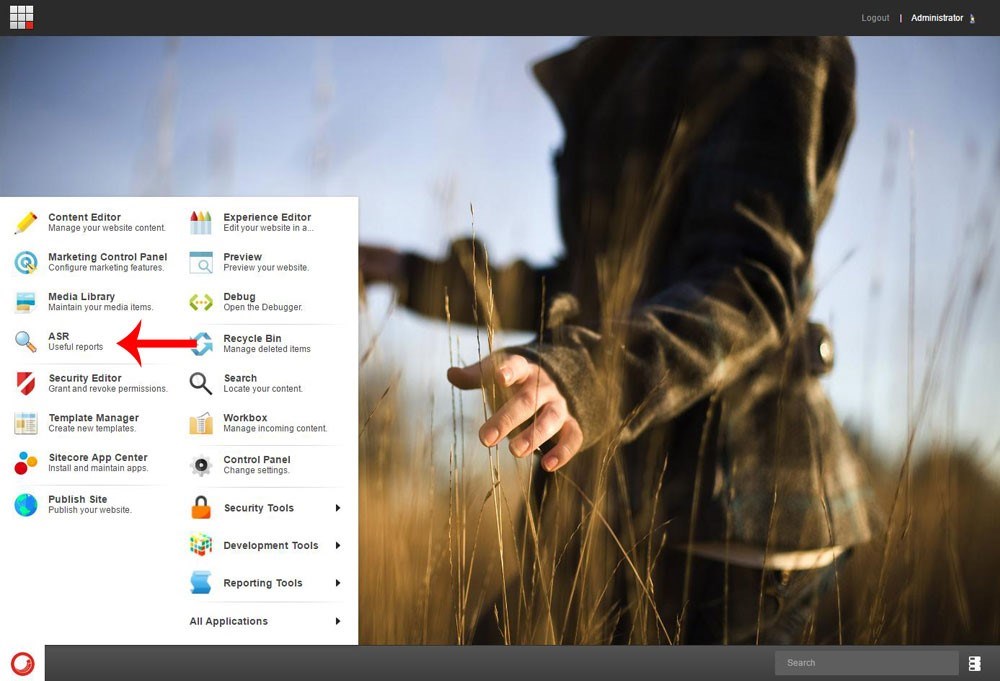Open the Recycle Bin icon
Image resolution: width=1000 pixels, height=681 pixels.
coord(201,343)
